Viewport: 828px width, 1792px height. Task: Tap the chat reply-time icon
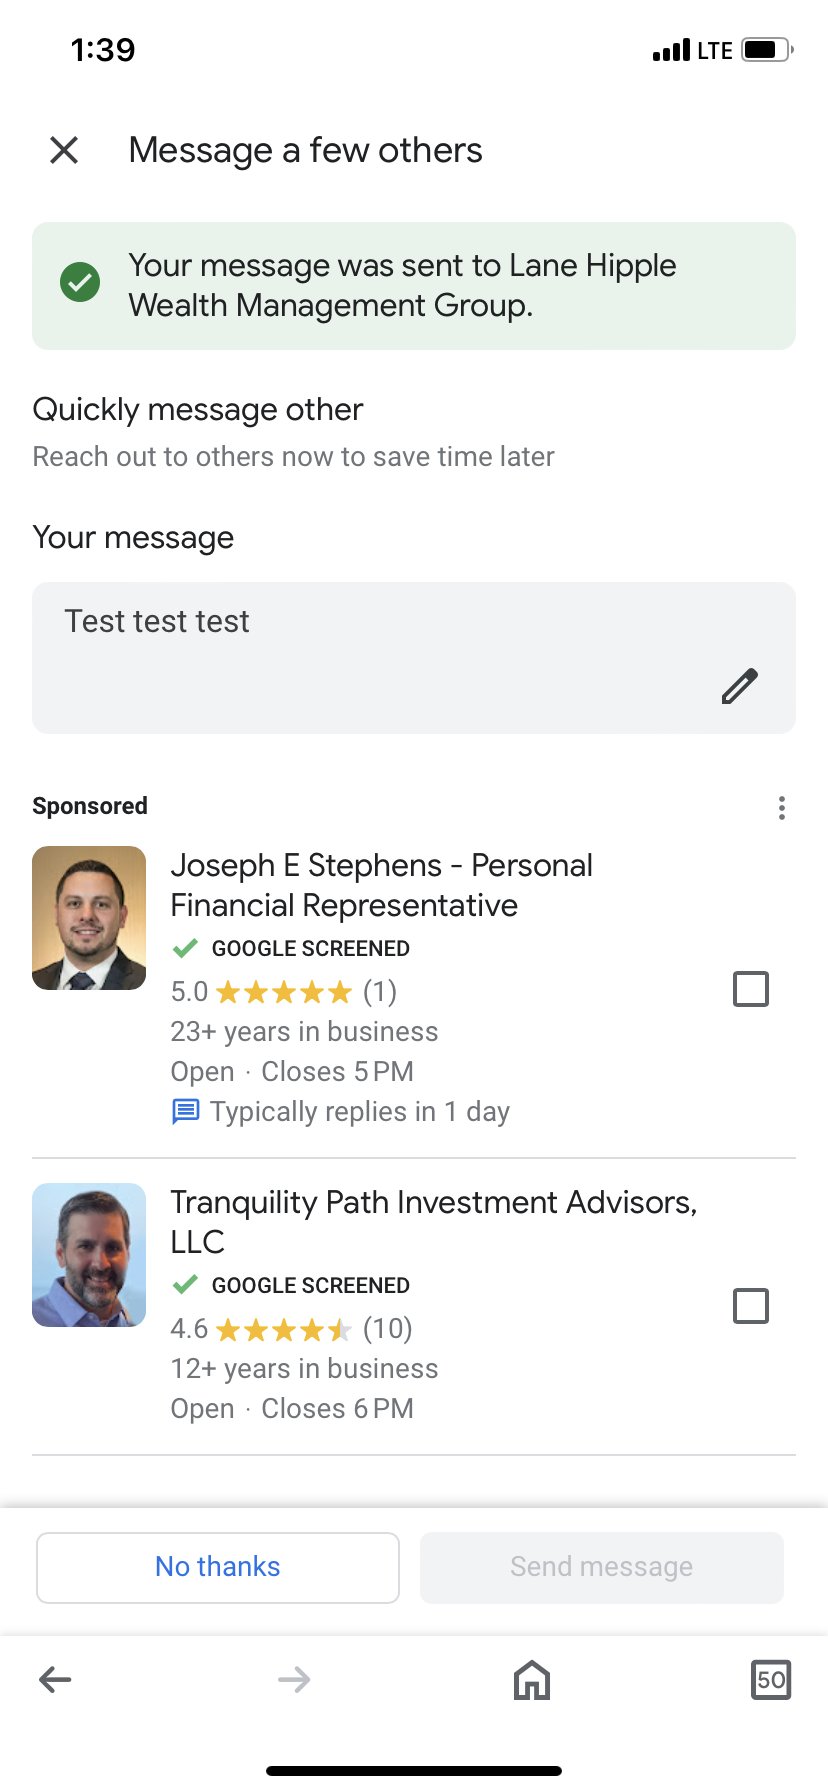(x=186, y=1112)
